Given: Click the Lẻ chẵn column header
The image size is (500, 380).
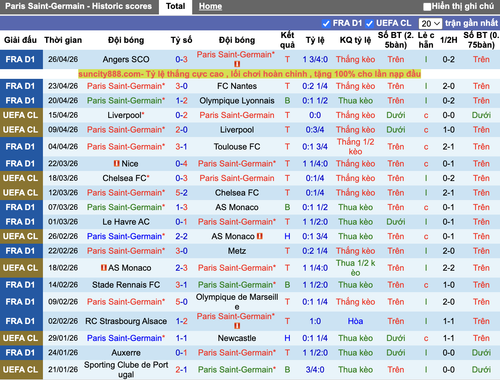Looking at the screenshot, I should 426,40.
